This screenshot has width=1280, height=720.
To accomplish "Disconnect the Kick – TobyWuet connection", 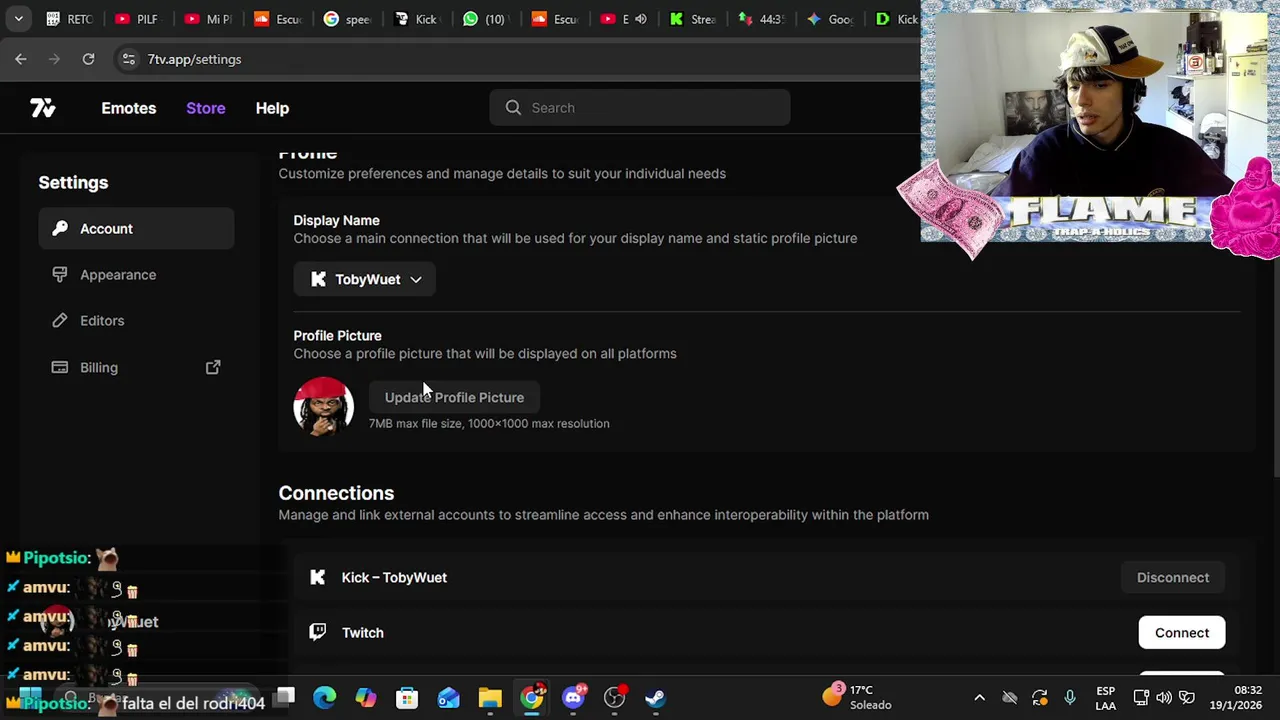I will click(1173, 578).
